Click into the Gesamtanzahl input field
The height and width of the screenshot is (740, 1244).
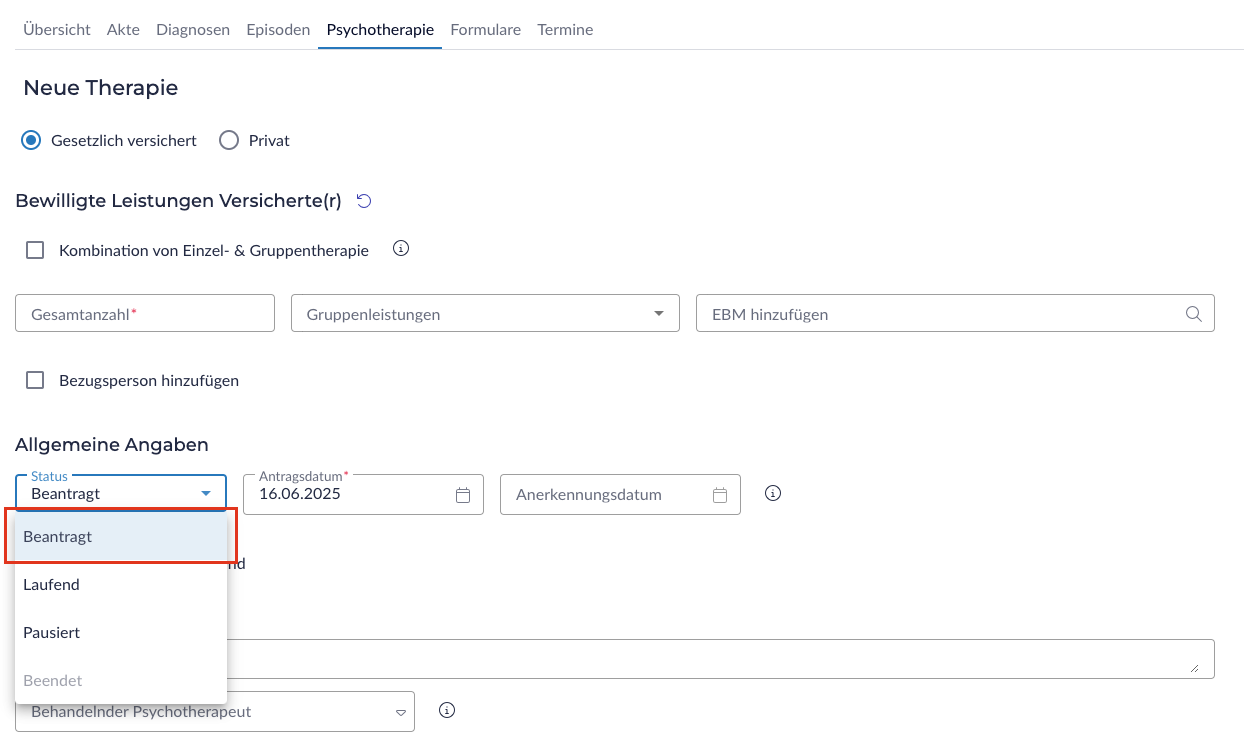(145, 314)
